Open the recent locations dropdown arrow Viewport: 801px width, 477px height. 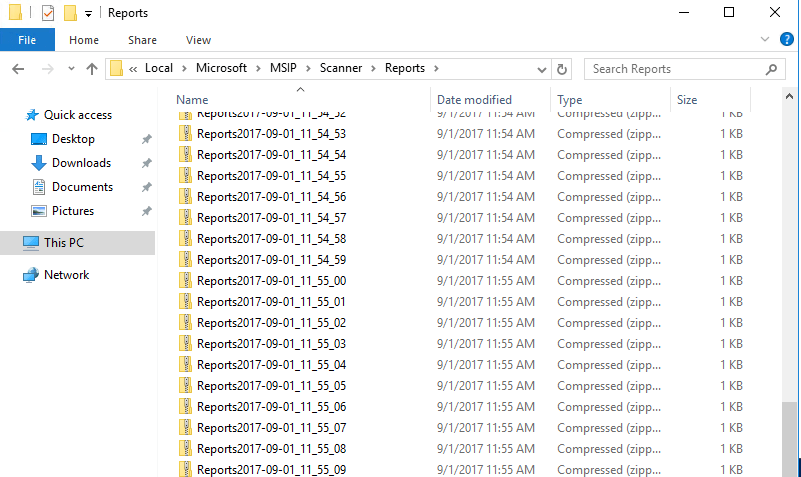[70, 69]
